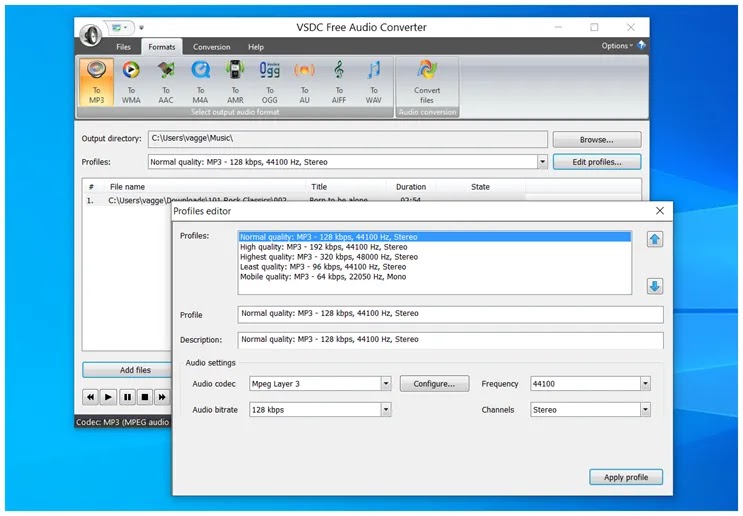Expand the main window Profiles dropdown
Screen dimensions: 743x516
pyautogui.click(x=543, y=162)
